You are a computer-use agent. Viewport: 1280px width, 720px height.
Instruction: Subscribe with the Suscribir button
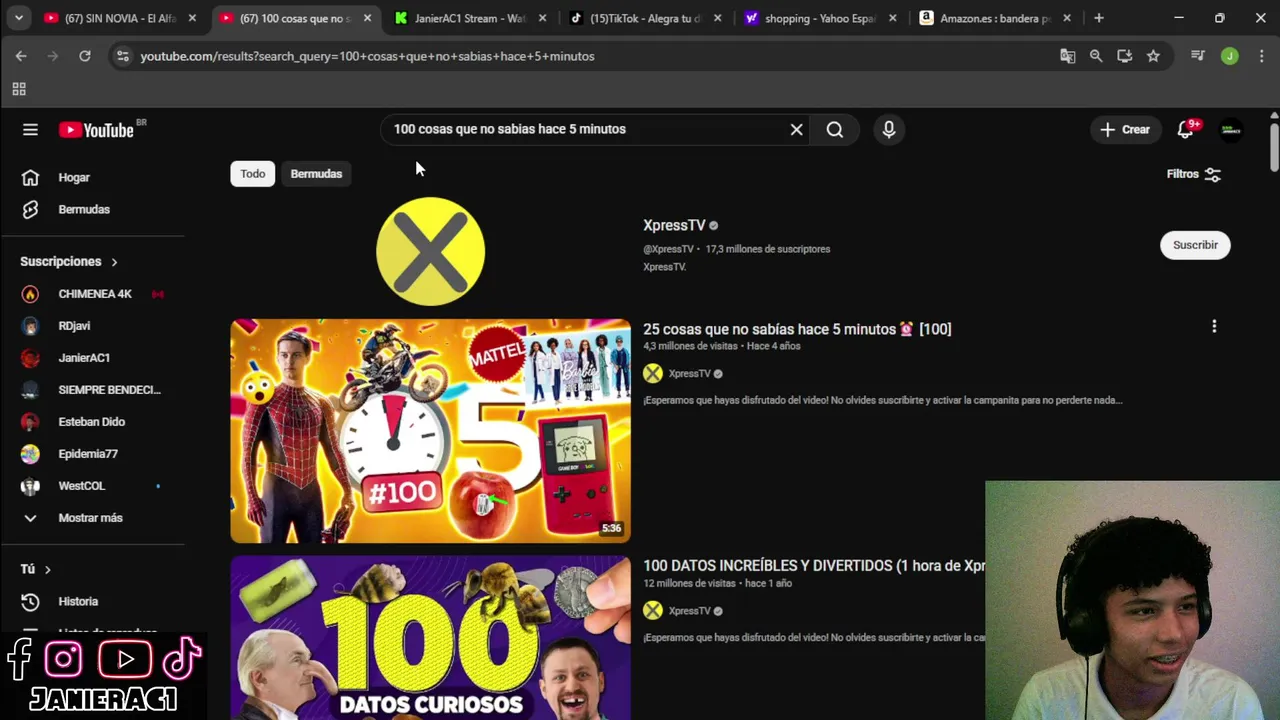coord(1195,245)
